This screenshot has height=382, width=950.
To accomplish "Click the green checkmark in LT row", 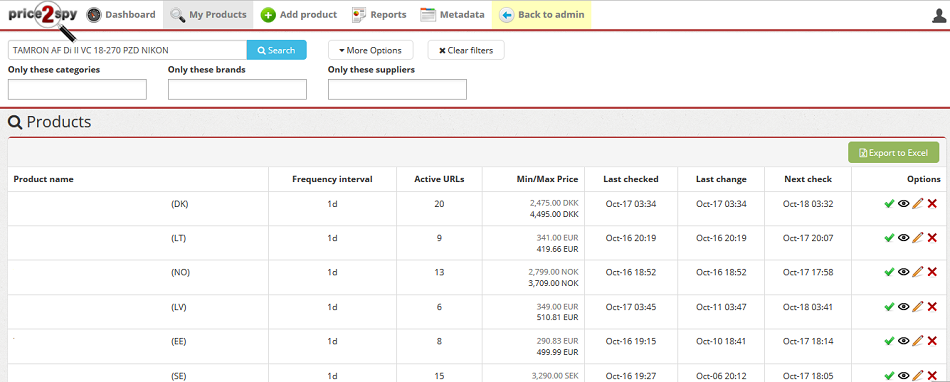I will coord(889,238).
